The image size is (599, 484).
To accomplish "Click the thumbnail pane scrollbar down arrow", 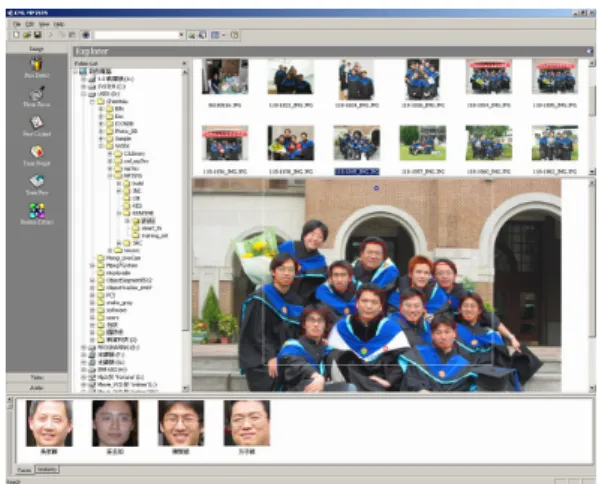I will [592, 172].
